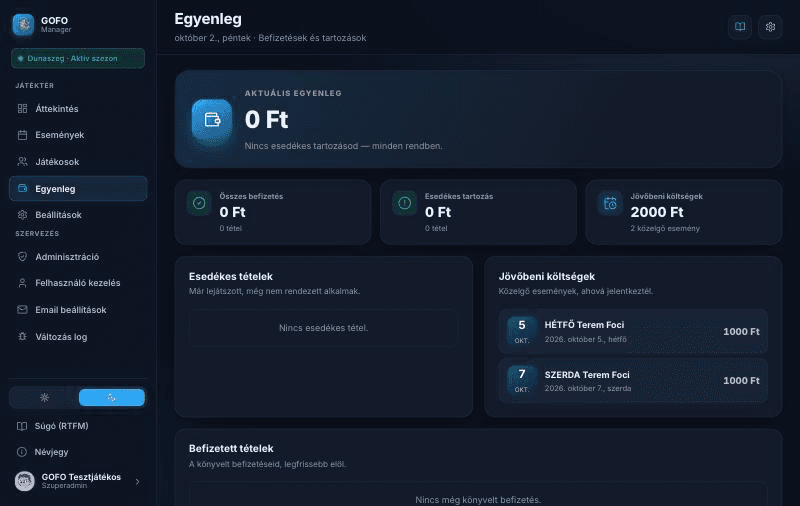This screenshot has height=506, width=800.
Task: Click the 'Nincs esedékes tétel.' message
Action: coord(323,328)
